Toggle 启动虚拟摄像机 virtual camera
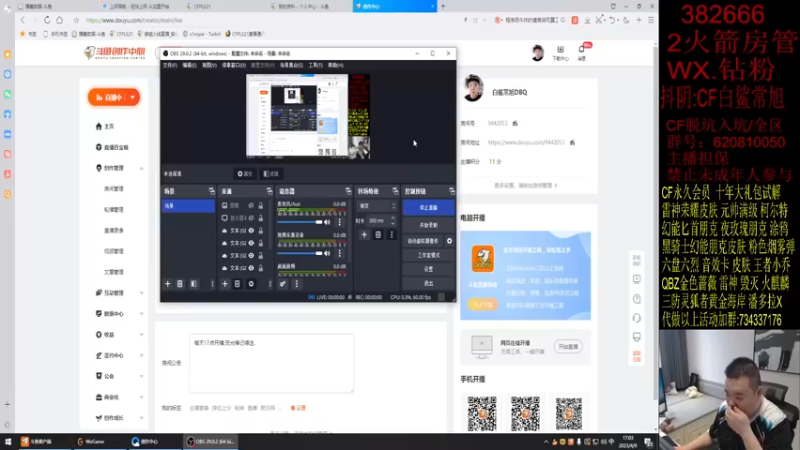The width and height of the screenshot is (800, 450). (423, 241)
